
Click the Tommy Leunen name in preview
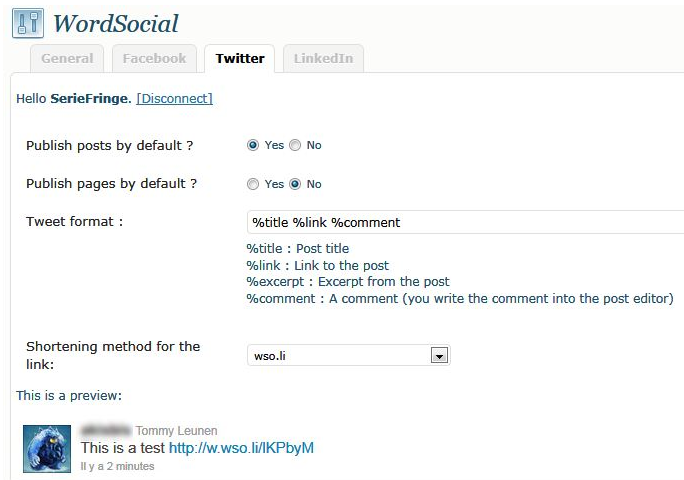pyautogui.click(x=176, y=431)
